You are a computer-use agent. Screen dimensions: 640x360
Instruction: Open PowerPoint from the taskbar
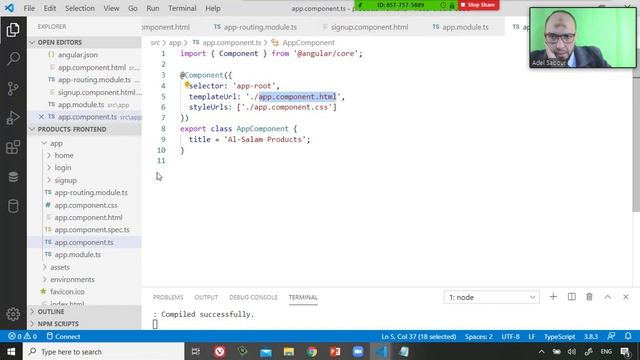point(335,351)
